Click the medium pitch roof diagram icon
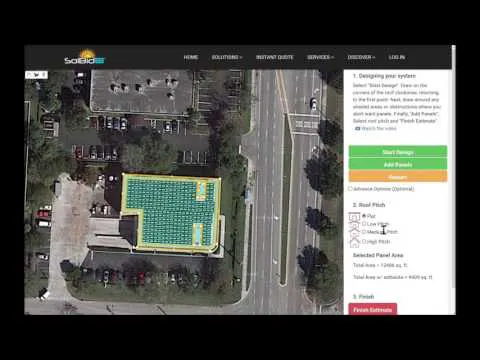This screenshot has width=480, height=360. tap(354, 233)
